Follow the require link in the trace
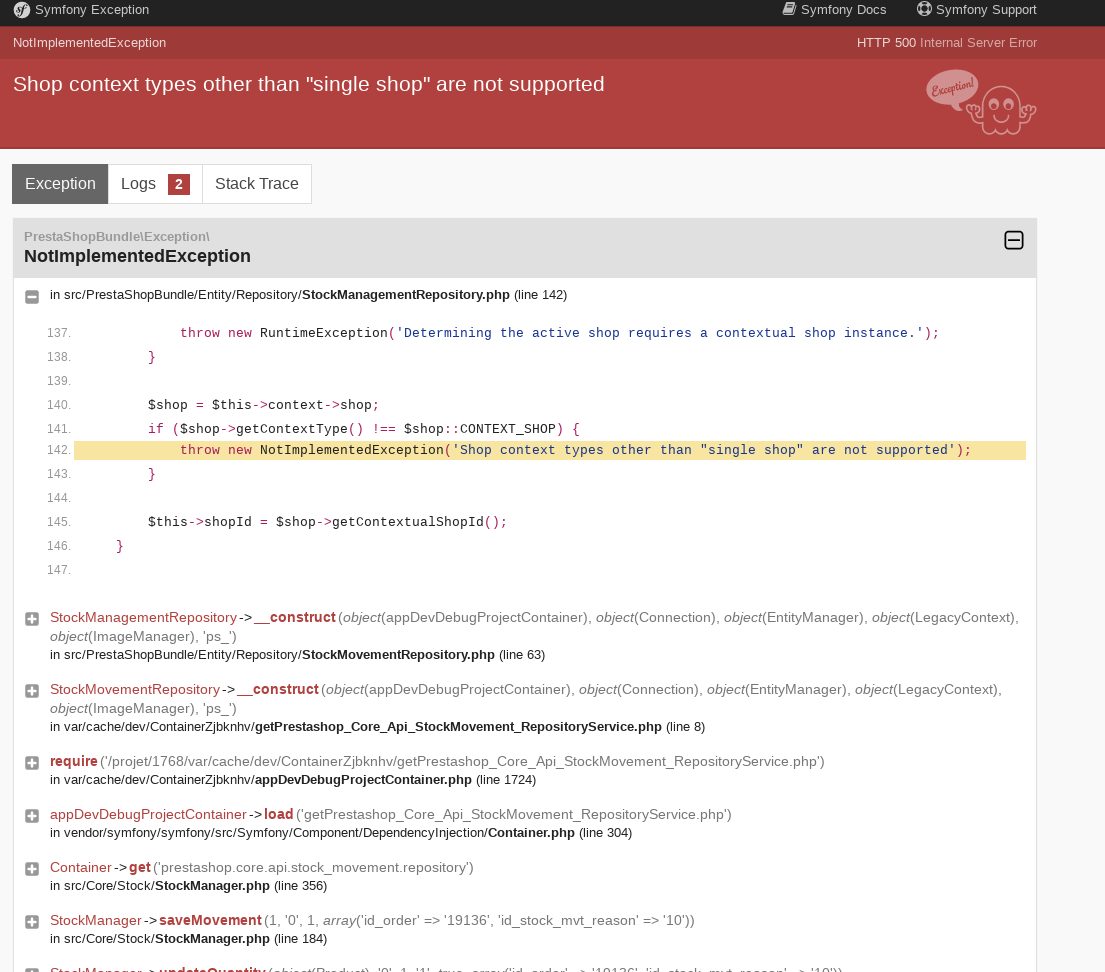Screen dimensions: 1105x972 pos(75,761)
